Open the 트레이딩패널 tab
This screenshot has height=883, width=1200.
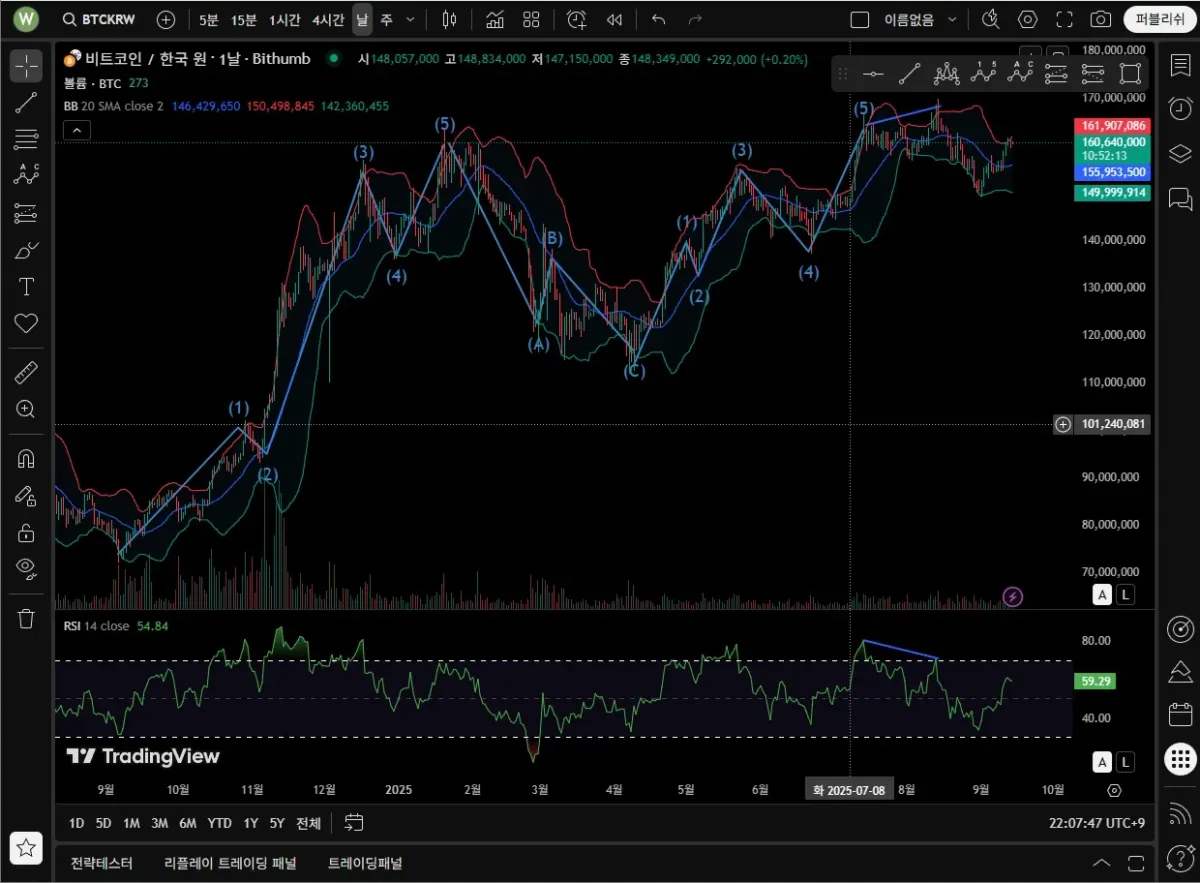(x=364, y=863)
